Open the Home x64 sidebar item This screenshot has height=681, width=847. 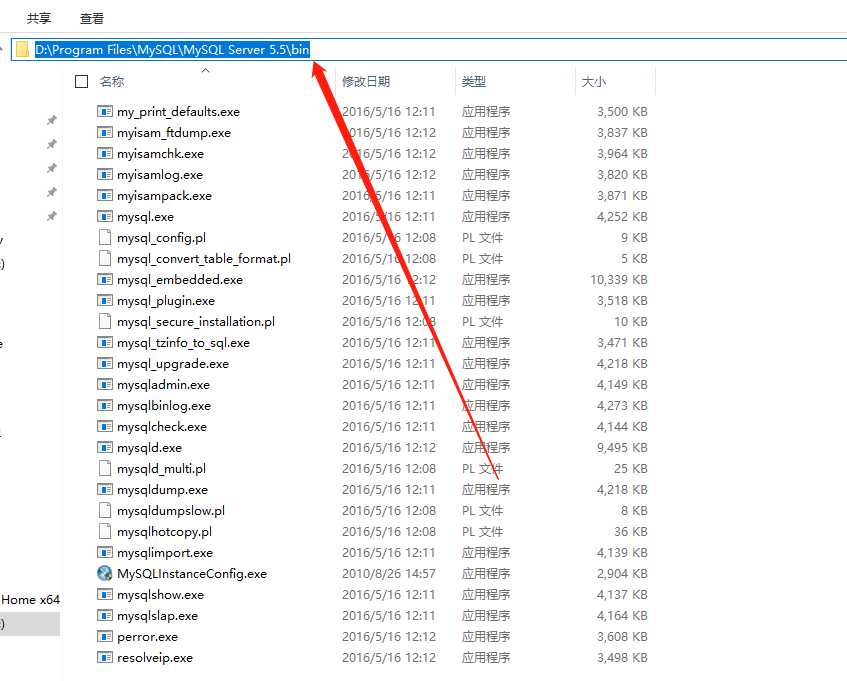click(30, 599)
